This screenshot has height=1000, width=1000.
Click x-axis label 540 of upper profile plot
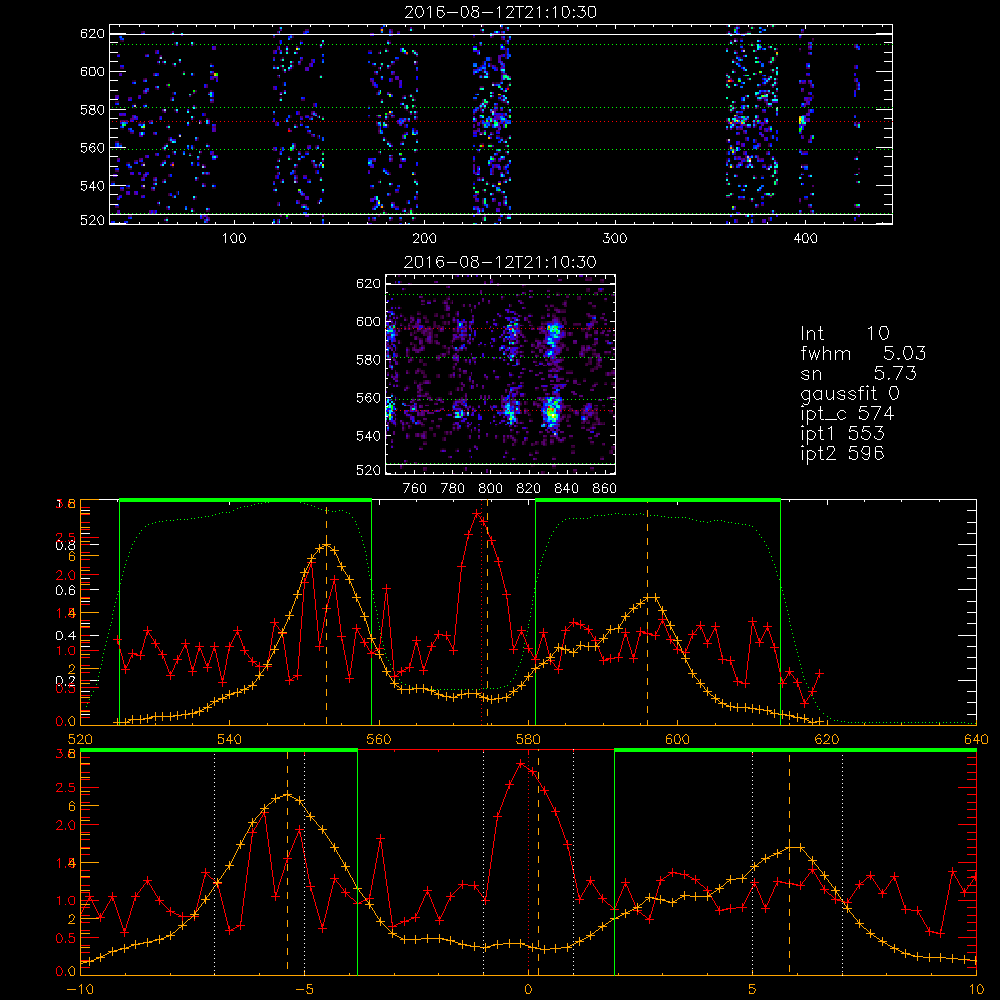pos(230,739)
